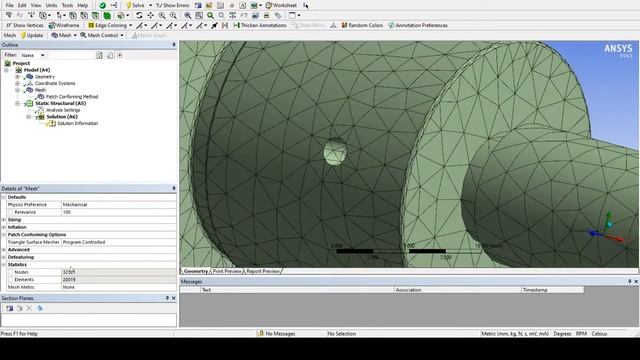Select Solution (A6) in the tree
Screen dimensions: 640x360
tap(62, 117)
